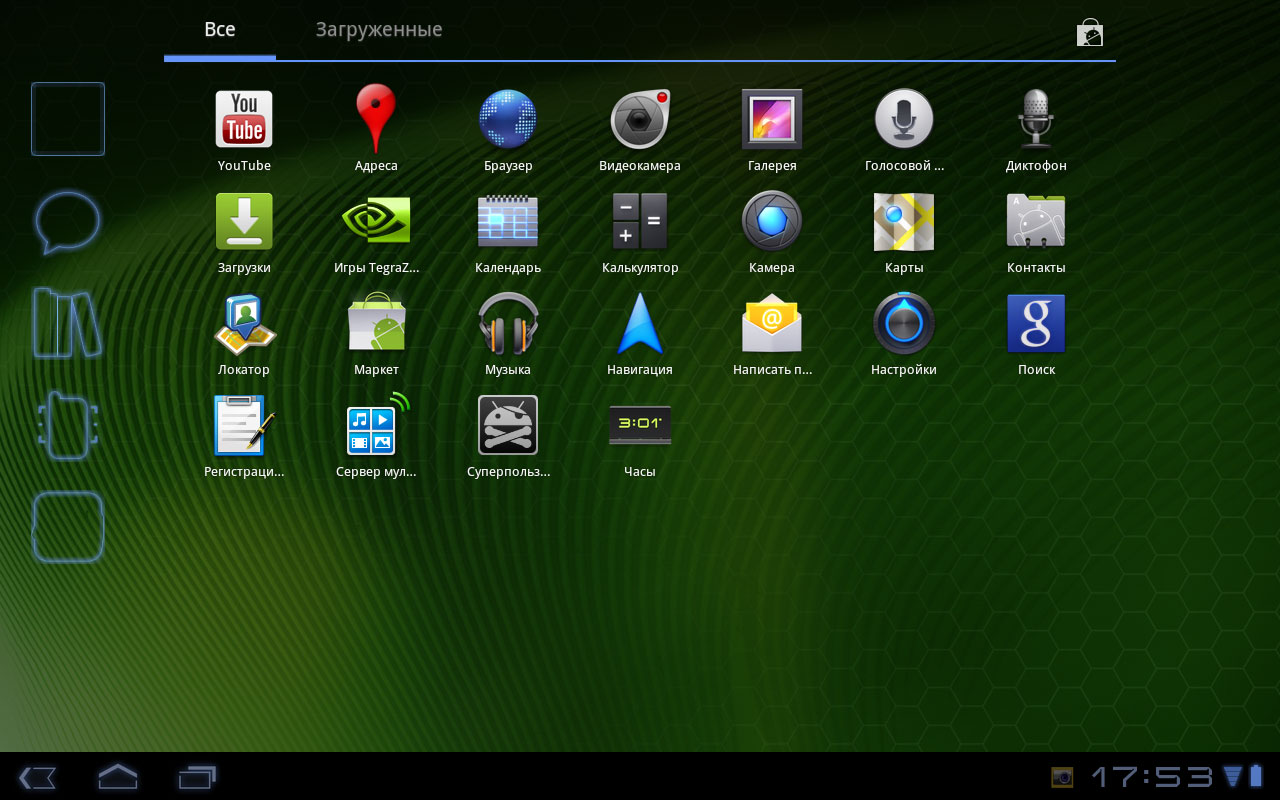Open Галерея photo gallery
Image resolution: width=1280 pixels, height=800 pixels.
[772, 120]
